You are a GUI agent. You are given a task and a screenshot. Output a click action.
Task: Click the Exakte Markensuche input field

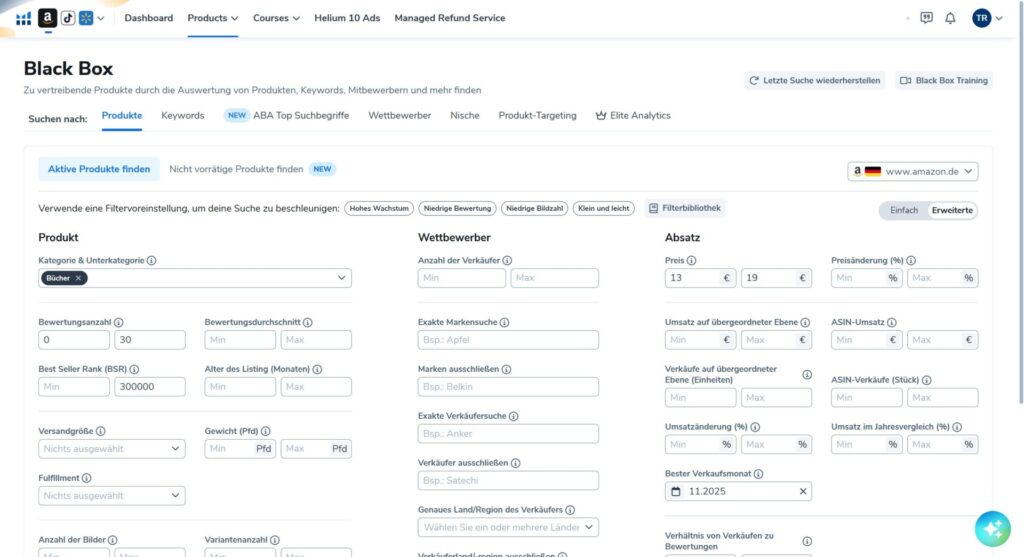508,340
